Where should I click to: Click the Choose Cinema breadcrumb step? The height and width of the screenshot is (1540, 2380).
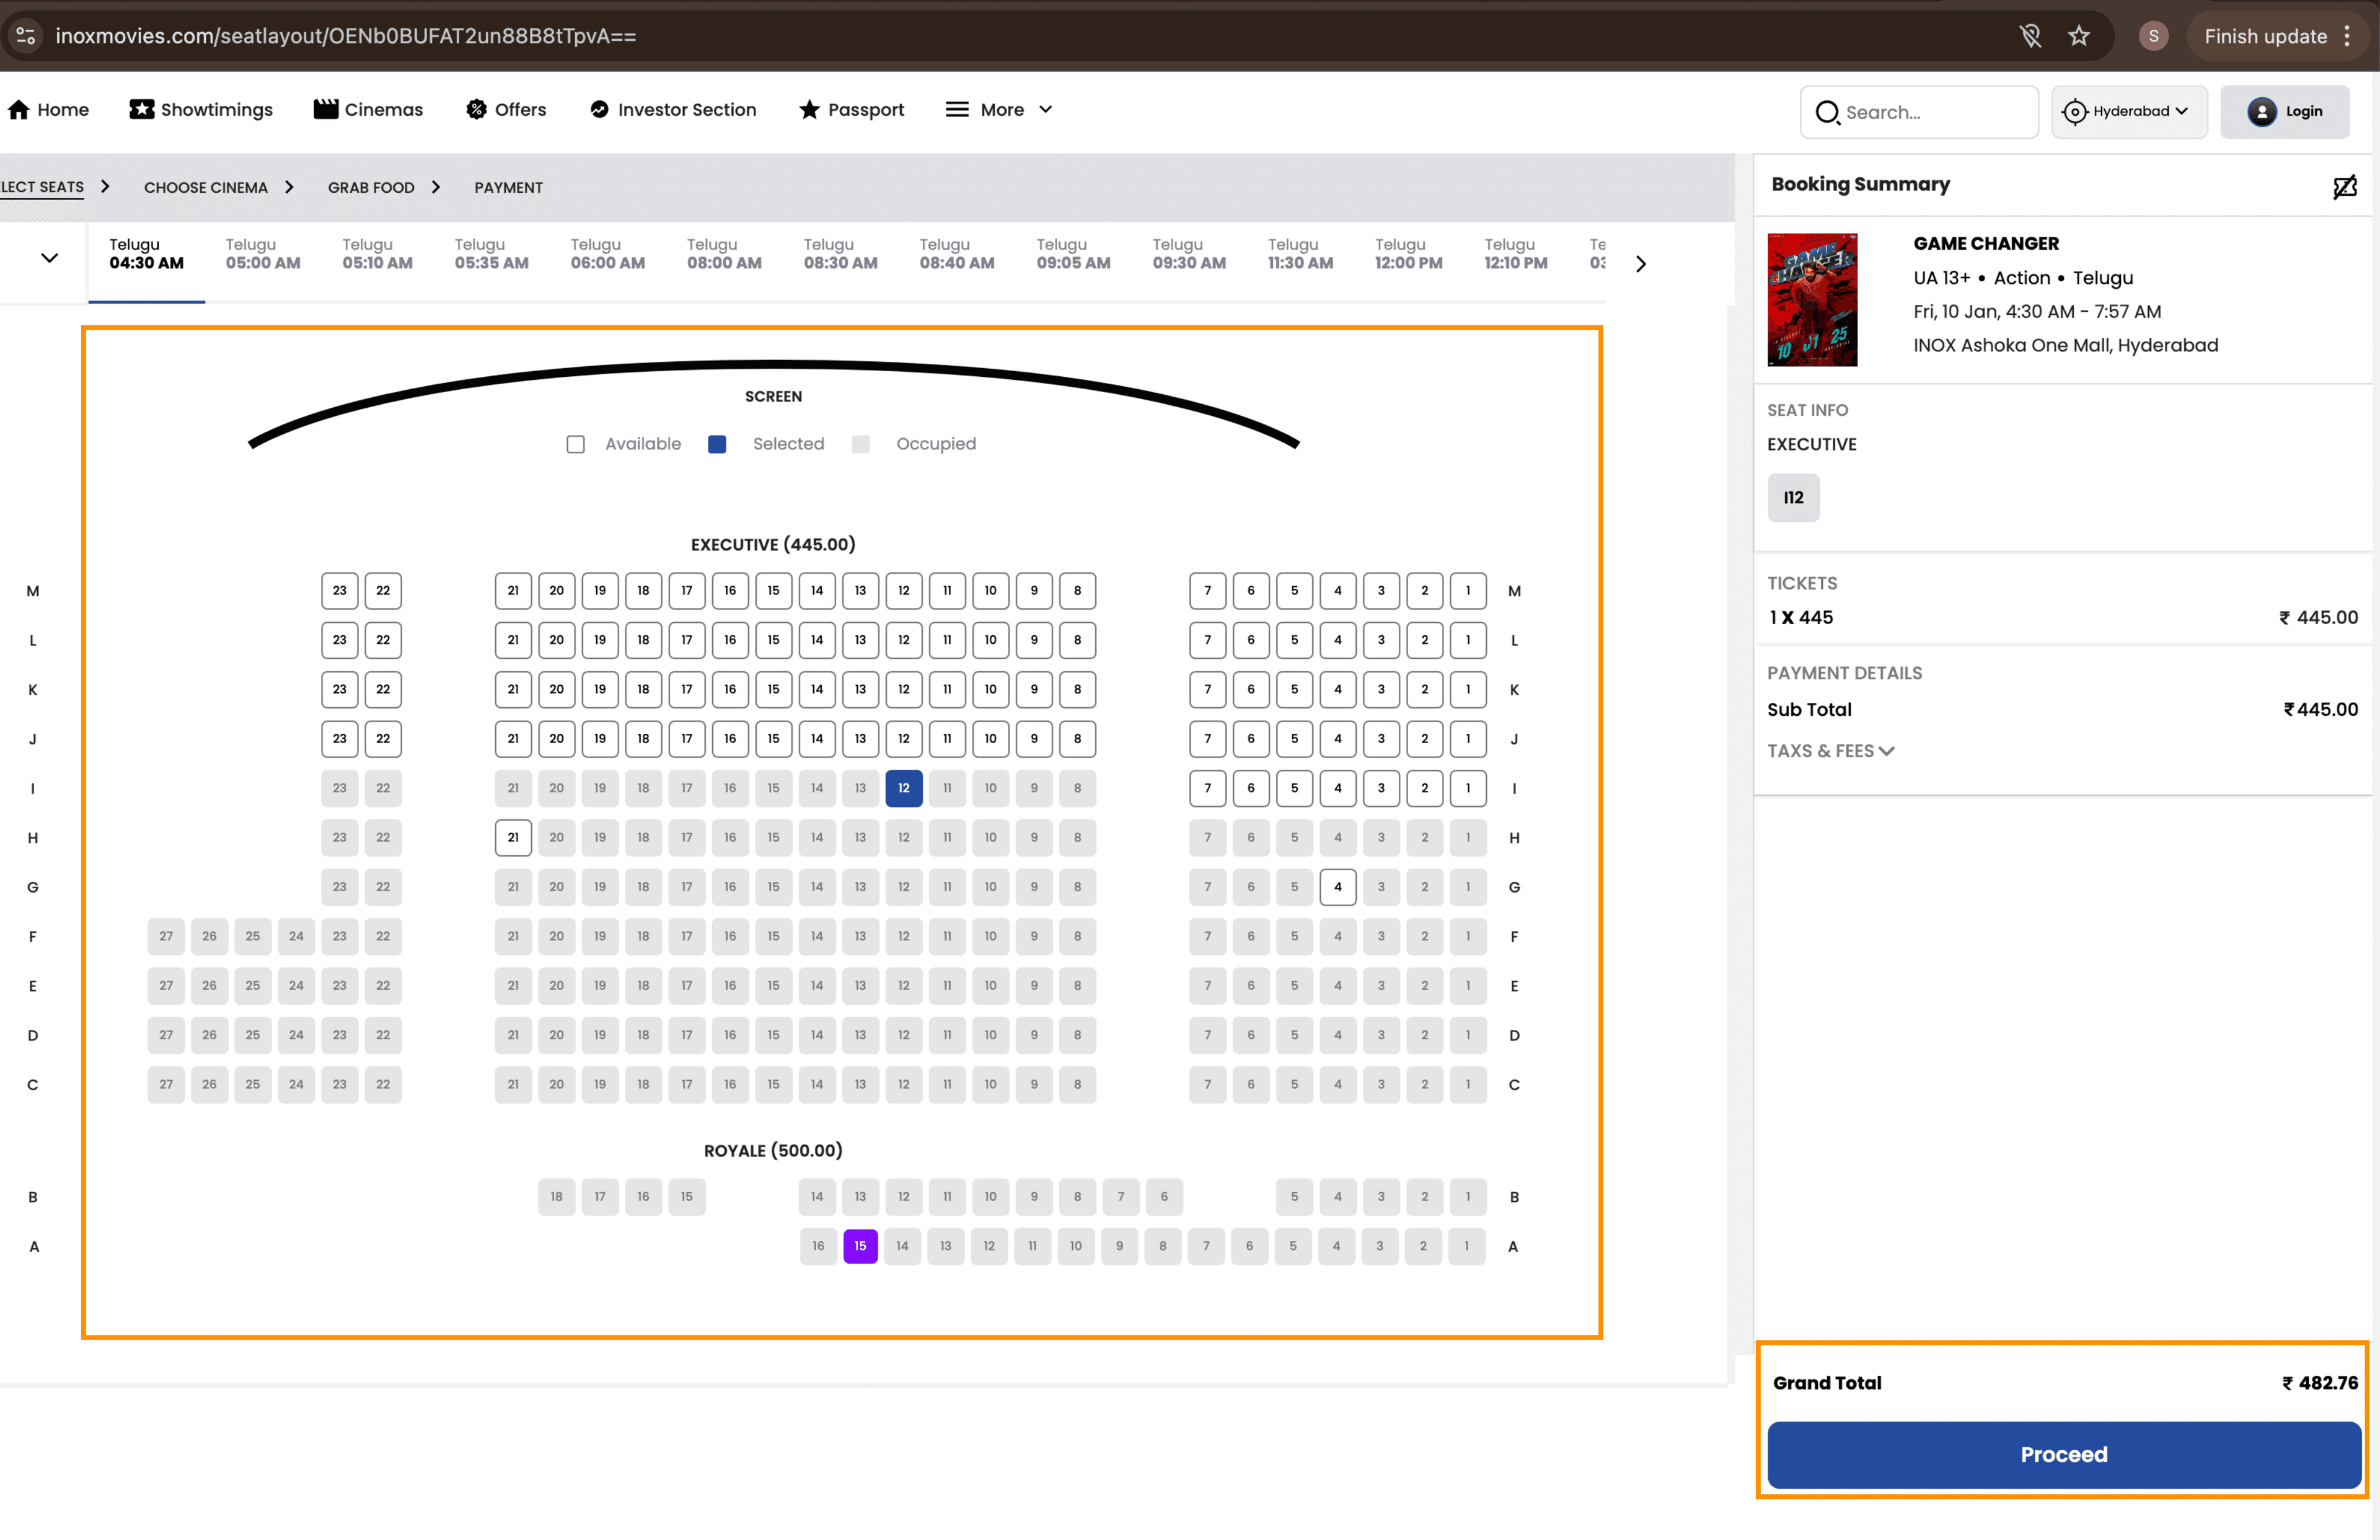click(x=206, y=187)
